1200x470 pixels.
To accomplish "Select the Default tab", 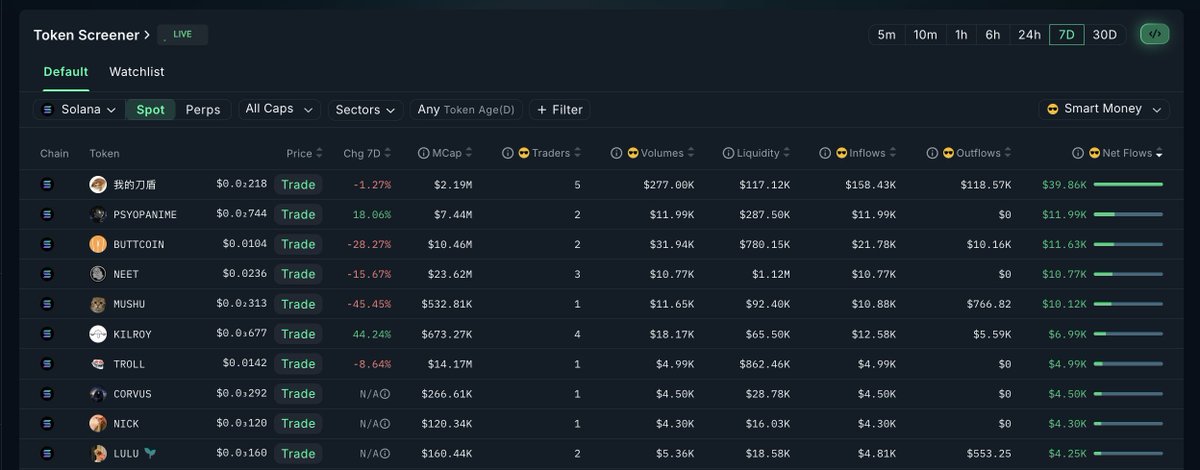I will pos(66,72).
